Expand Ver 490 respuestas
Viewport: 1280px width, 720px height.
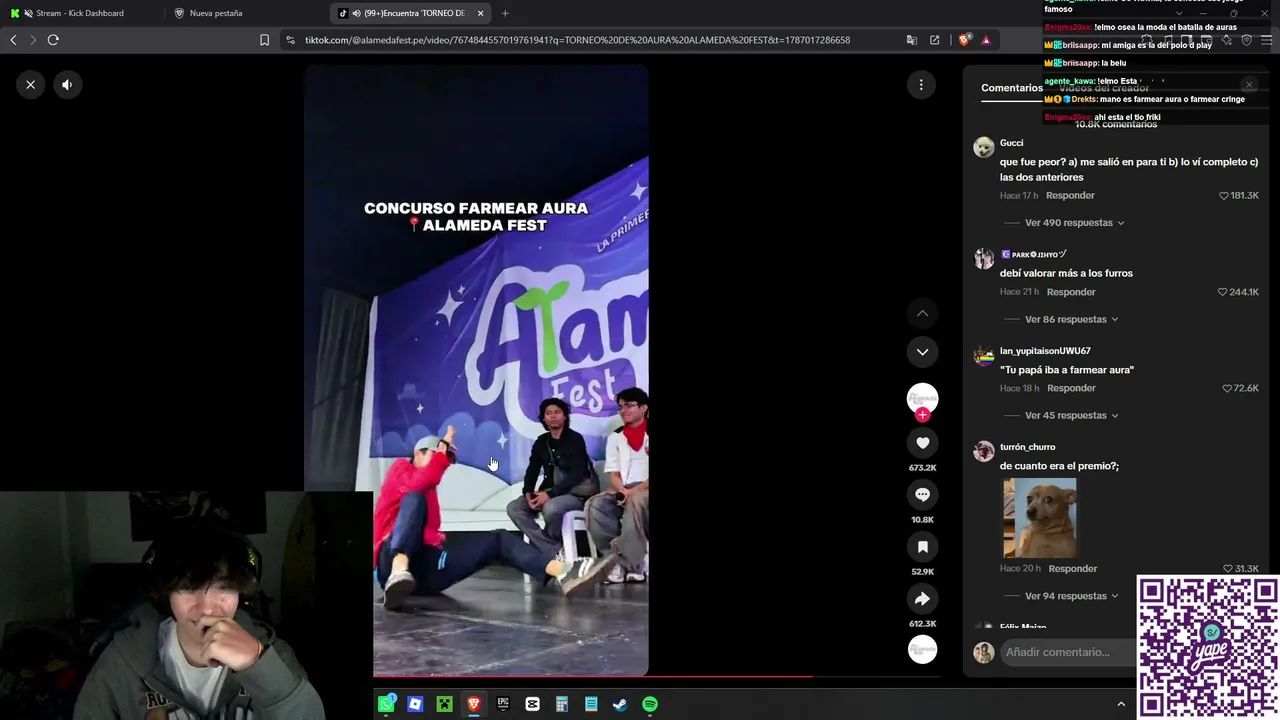tap(1074, 223)
